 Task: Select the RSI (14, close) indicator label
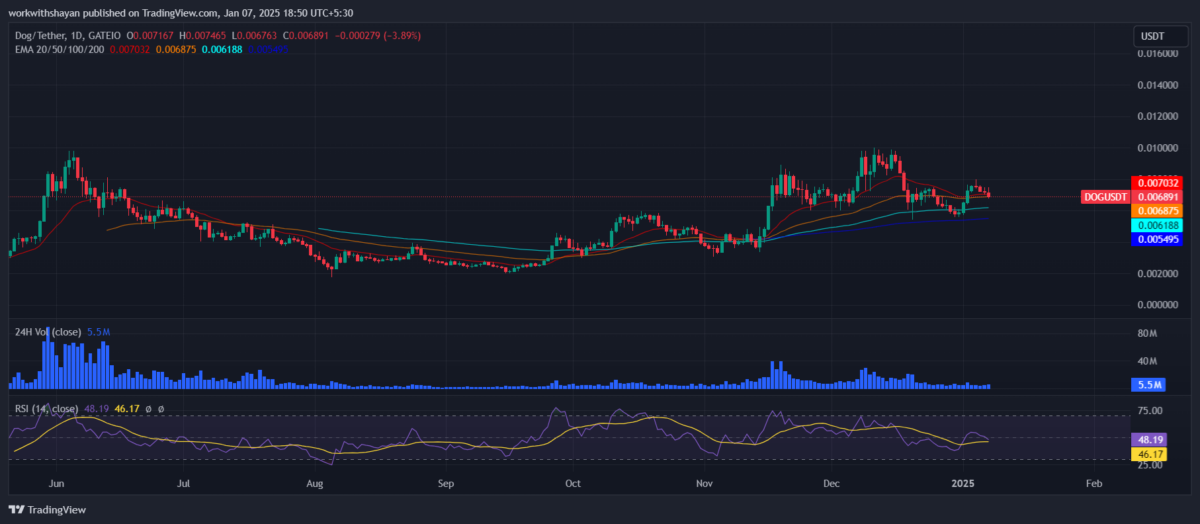tap(46, 409)
